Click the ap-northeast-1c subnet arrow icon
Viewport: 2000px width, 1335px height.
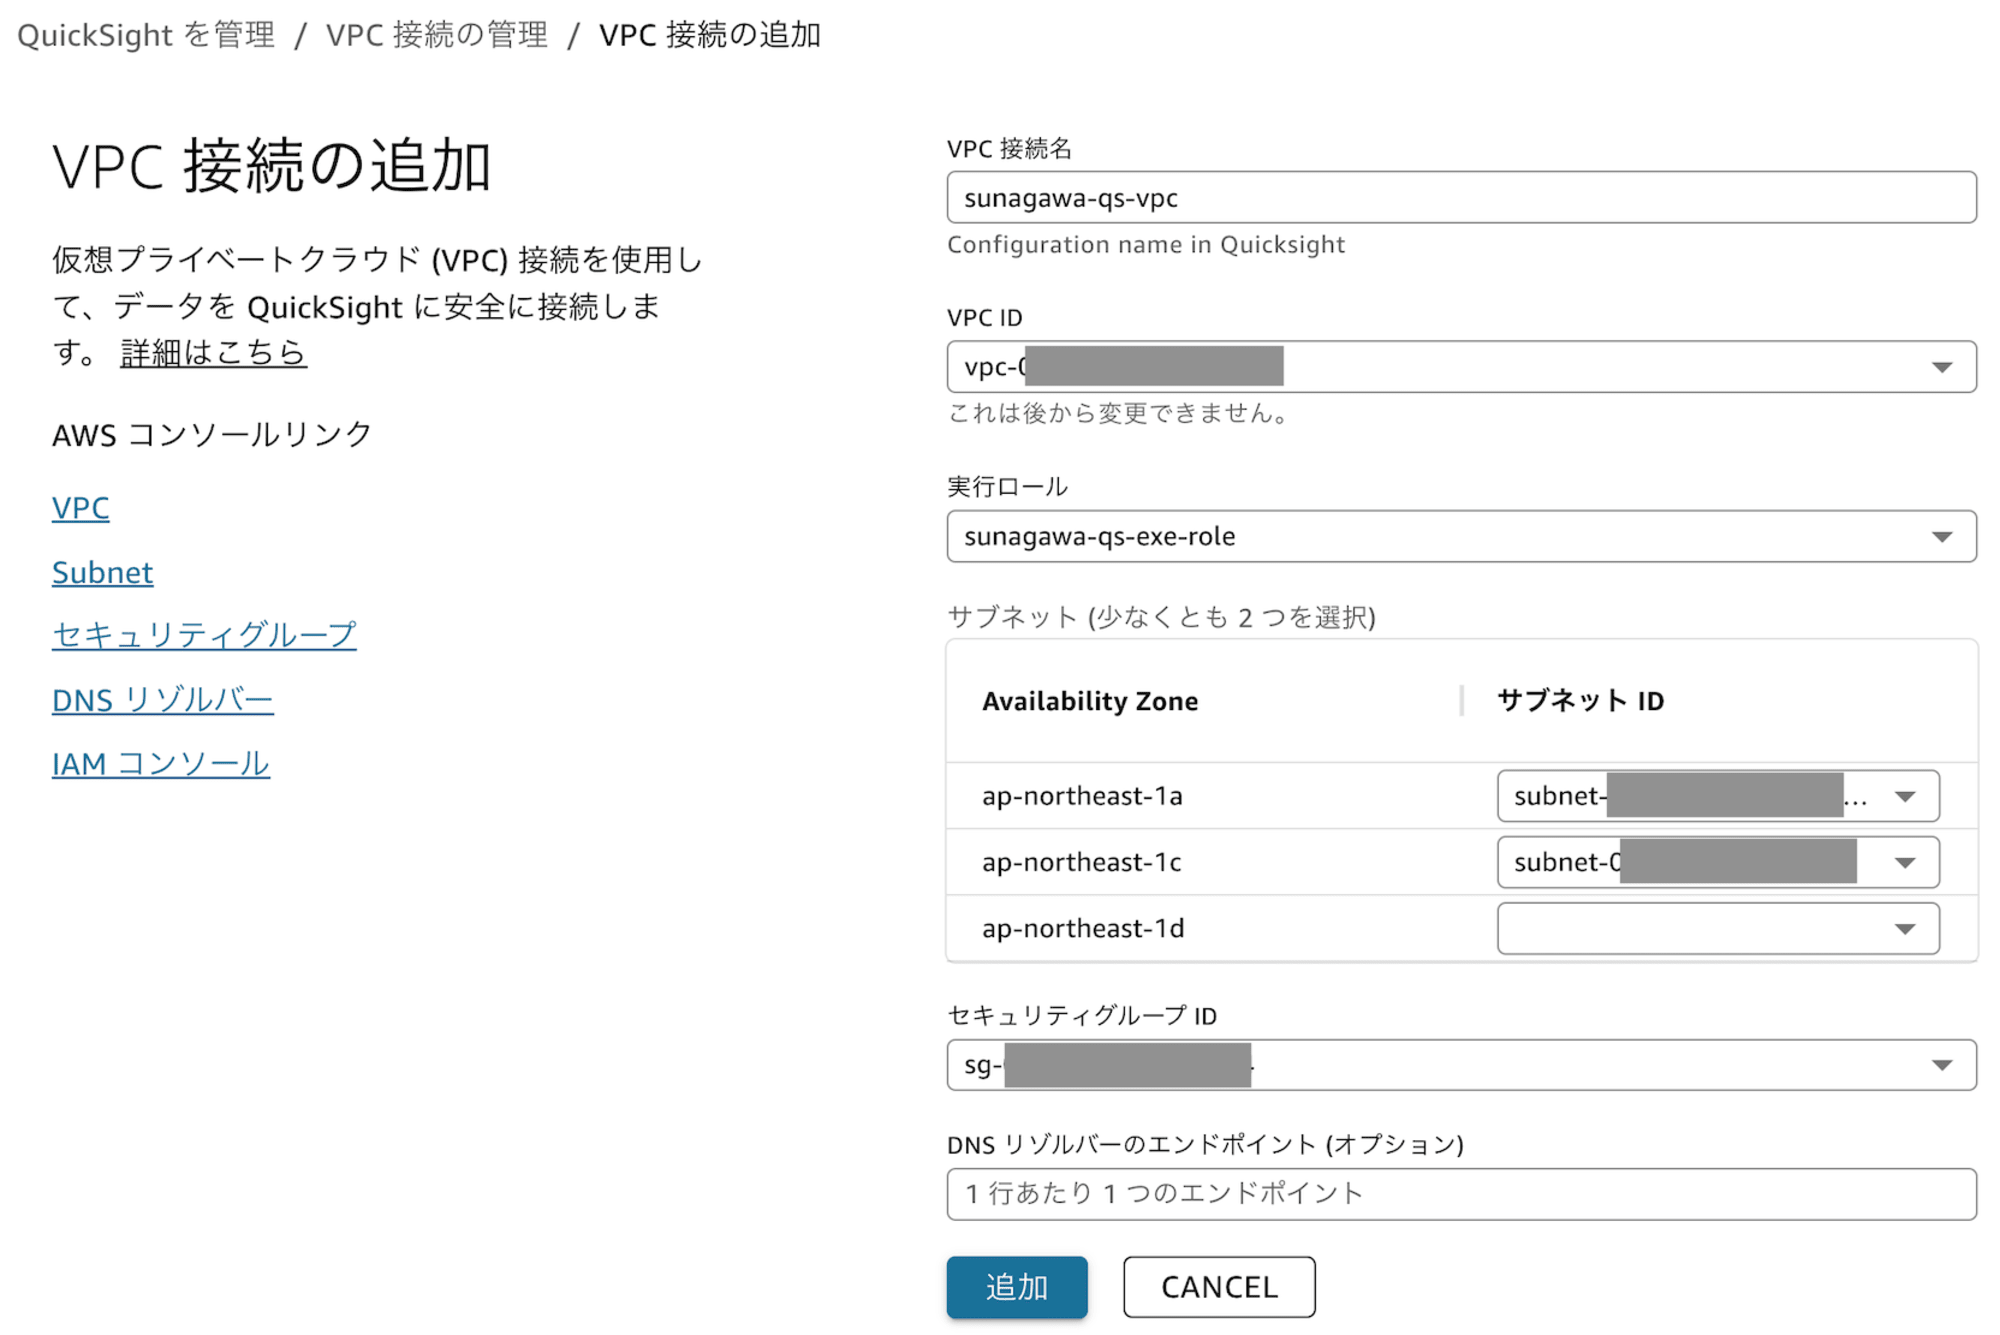pos(1905,863)
